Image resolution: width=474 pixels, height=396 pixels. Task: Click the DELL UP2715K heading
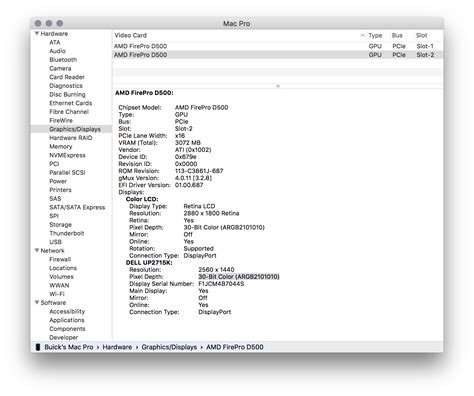[x=149, y=263]
